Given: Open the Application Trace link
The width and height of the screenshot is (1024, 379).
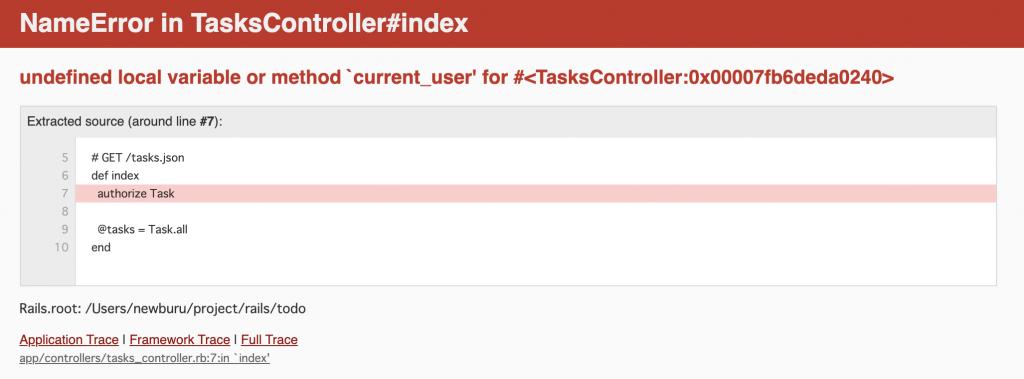Looking at the screenshot, I should [69, 340].
